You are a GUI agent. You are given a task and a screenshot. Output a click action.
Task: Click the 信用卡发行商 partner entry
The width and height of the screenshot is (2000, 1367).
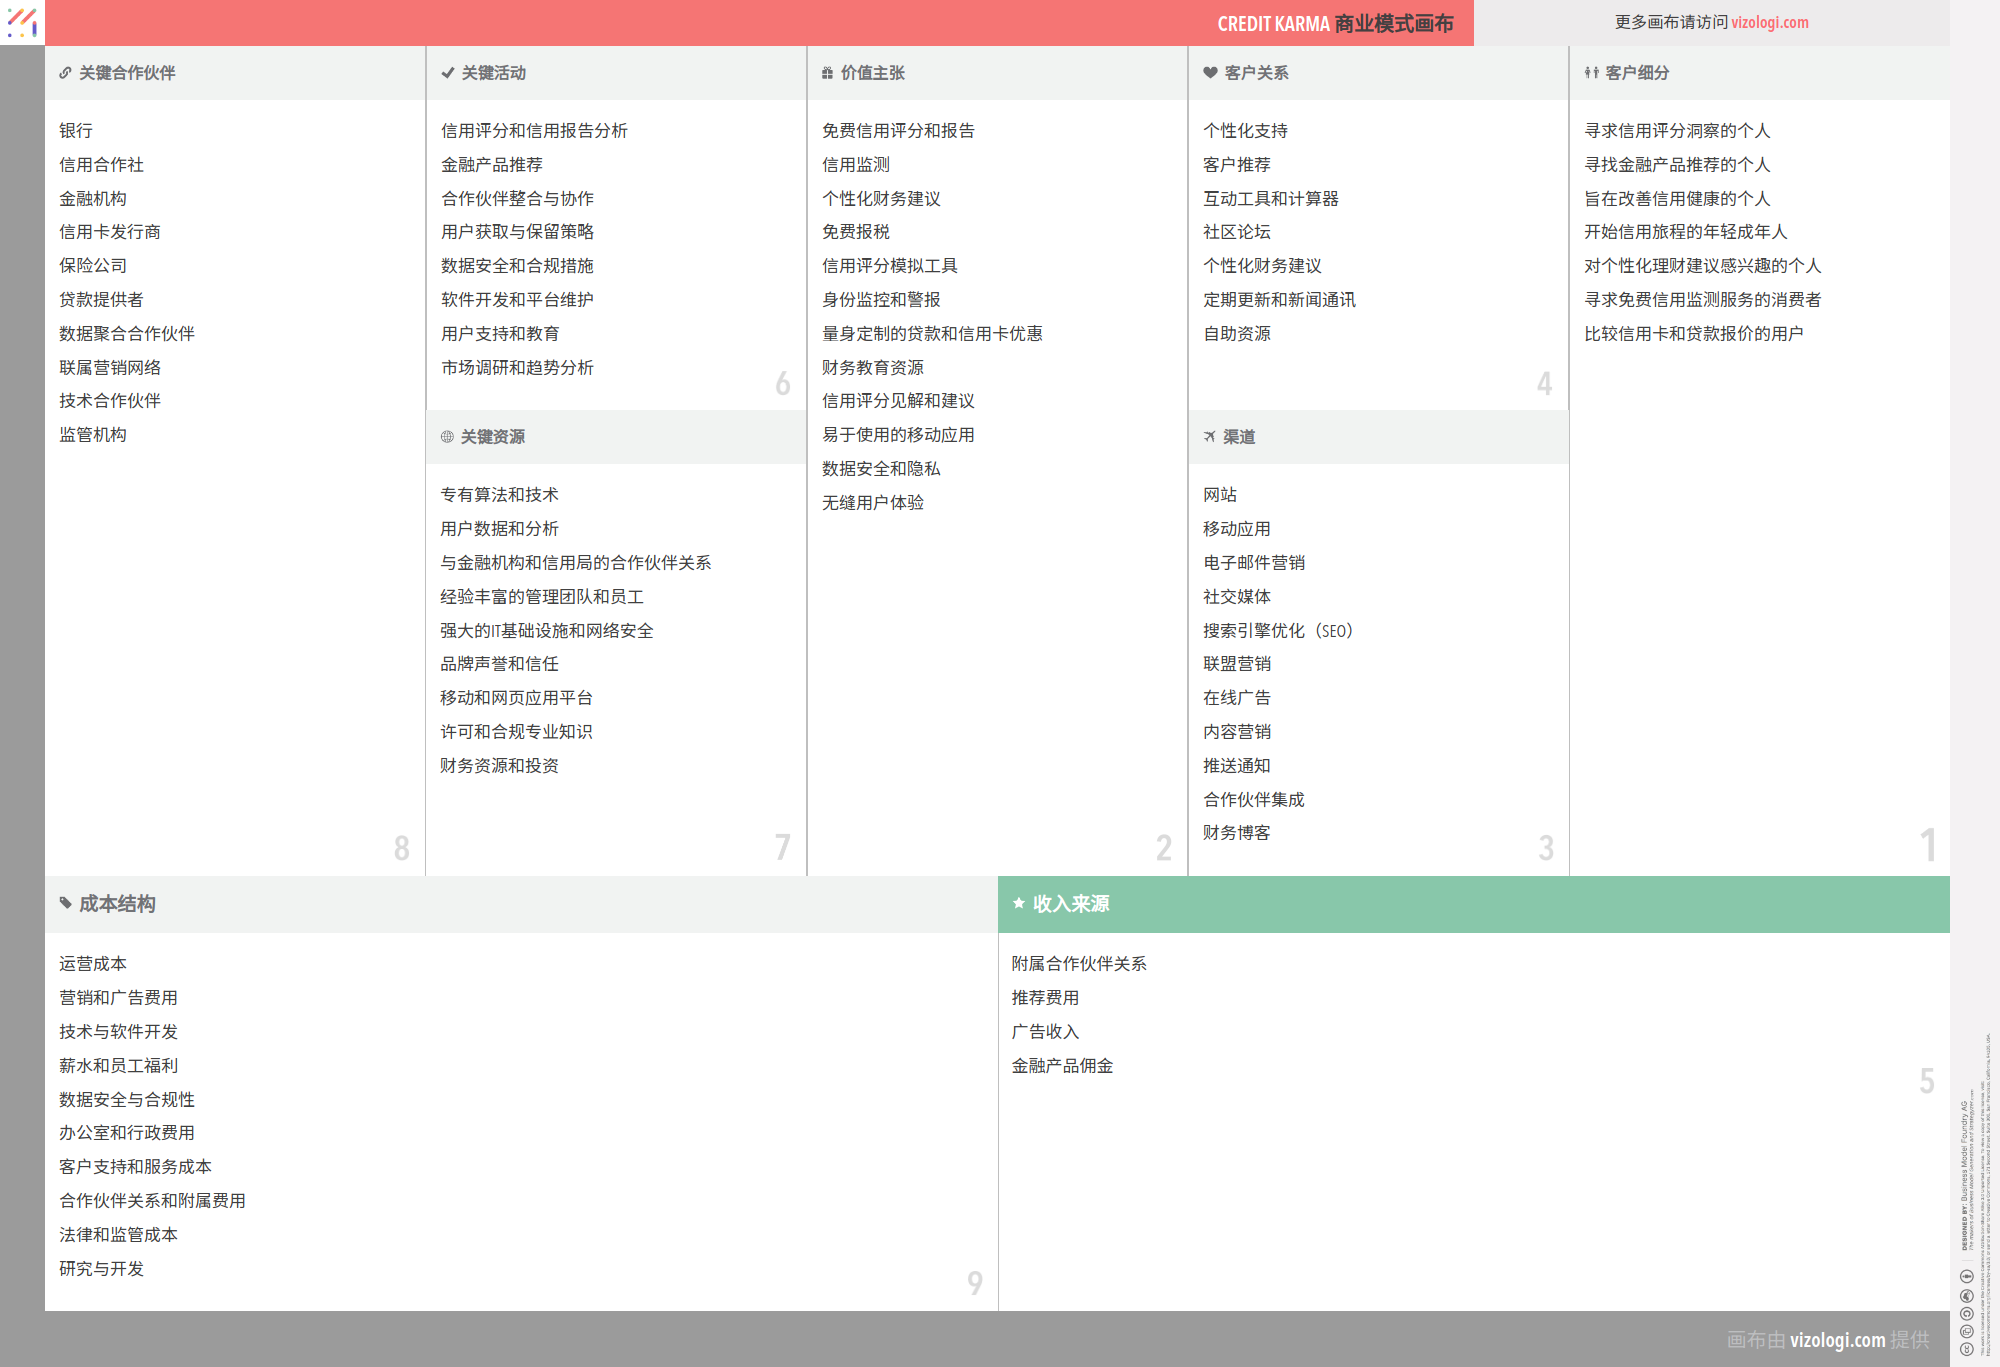pos(110,232)
